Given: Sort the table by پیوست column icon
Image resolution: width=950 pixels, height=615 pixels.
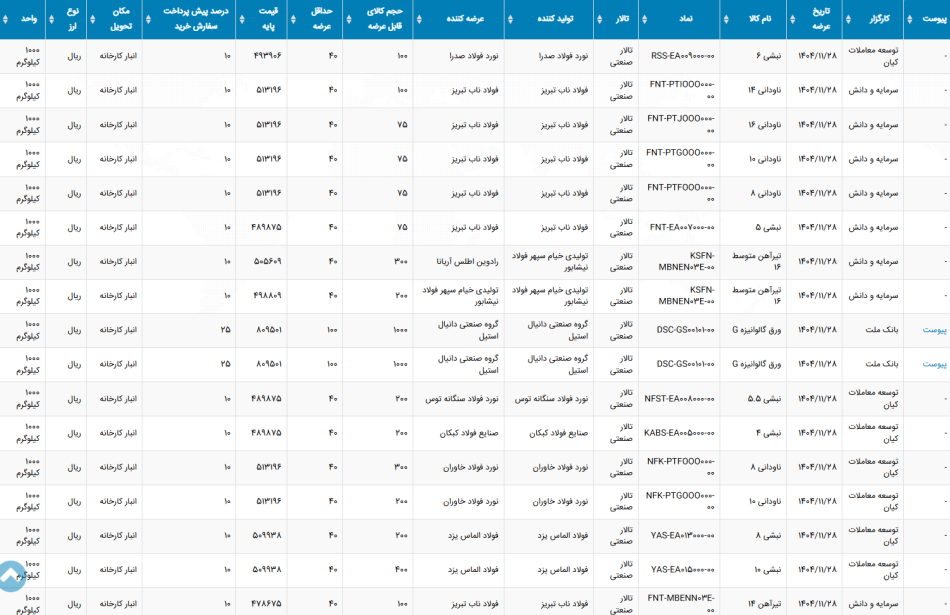Looking at the screenshot, I should 909,19.
